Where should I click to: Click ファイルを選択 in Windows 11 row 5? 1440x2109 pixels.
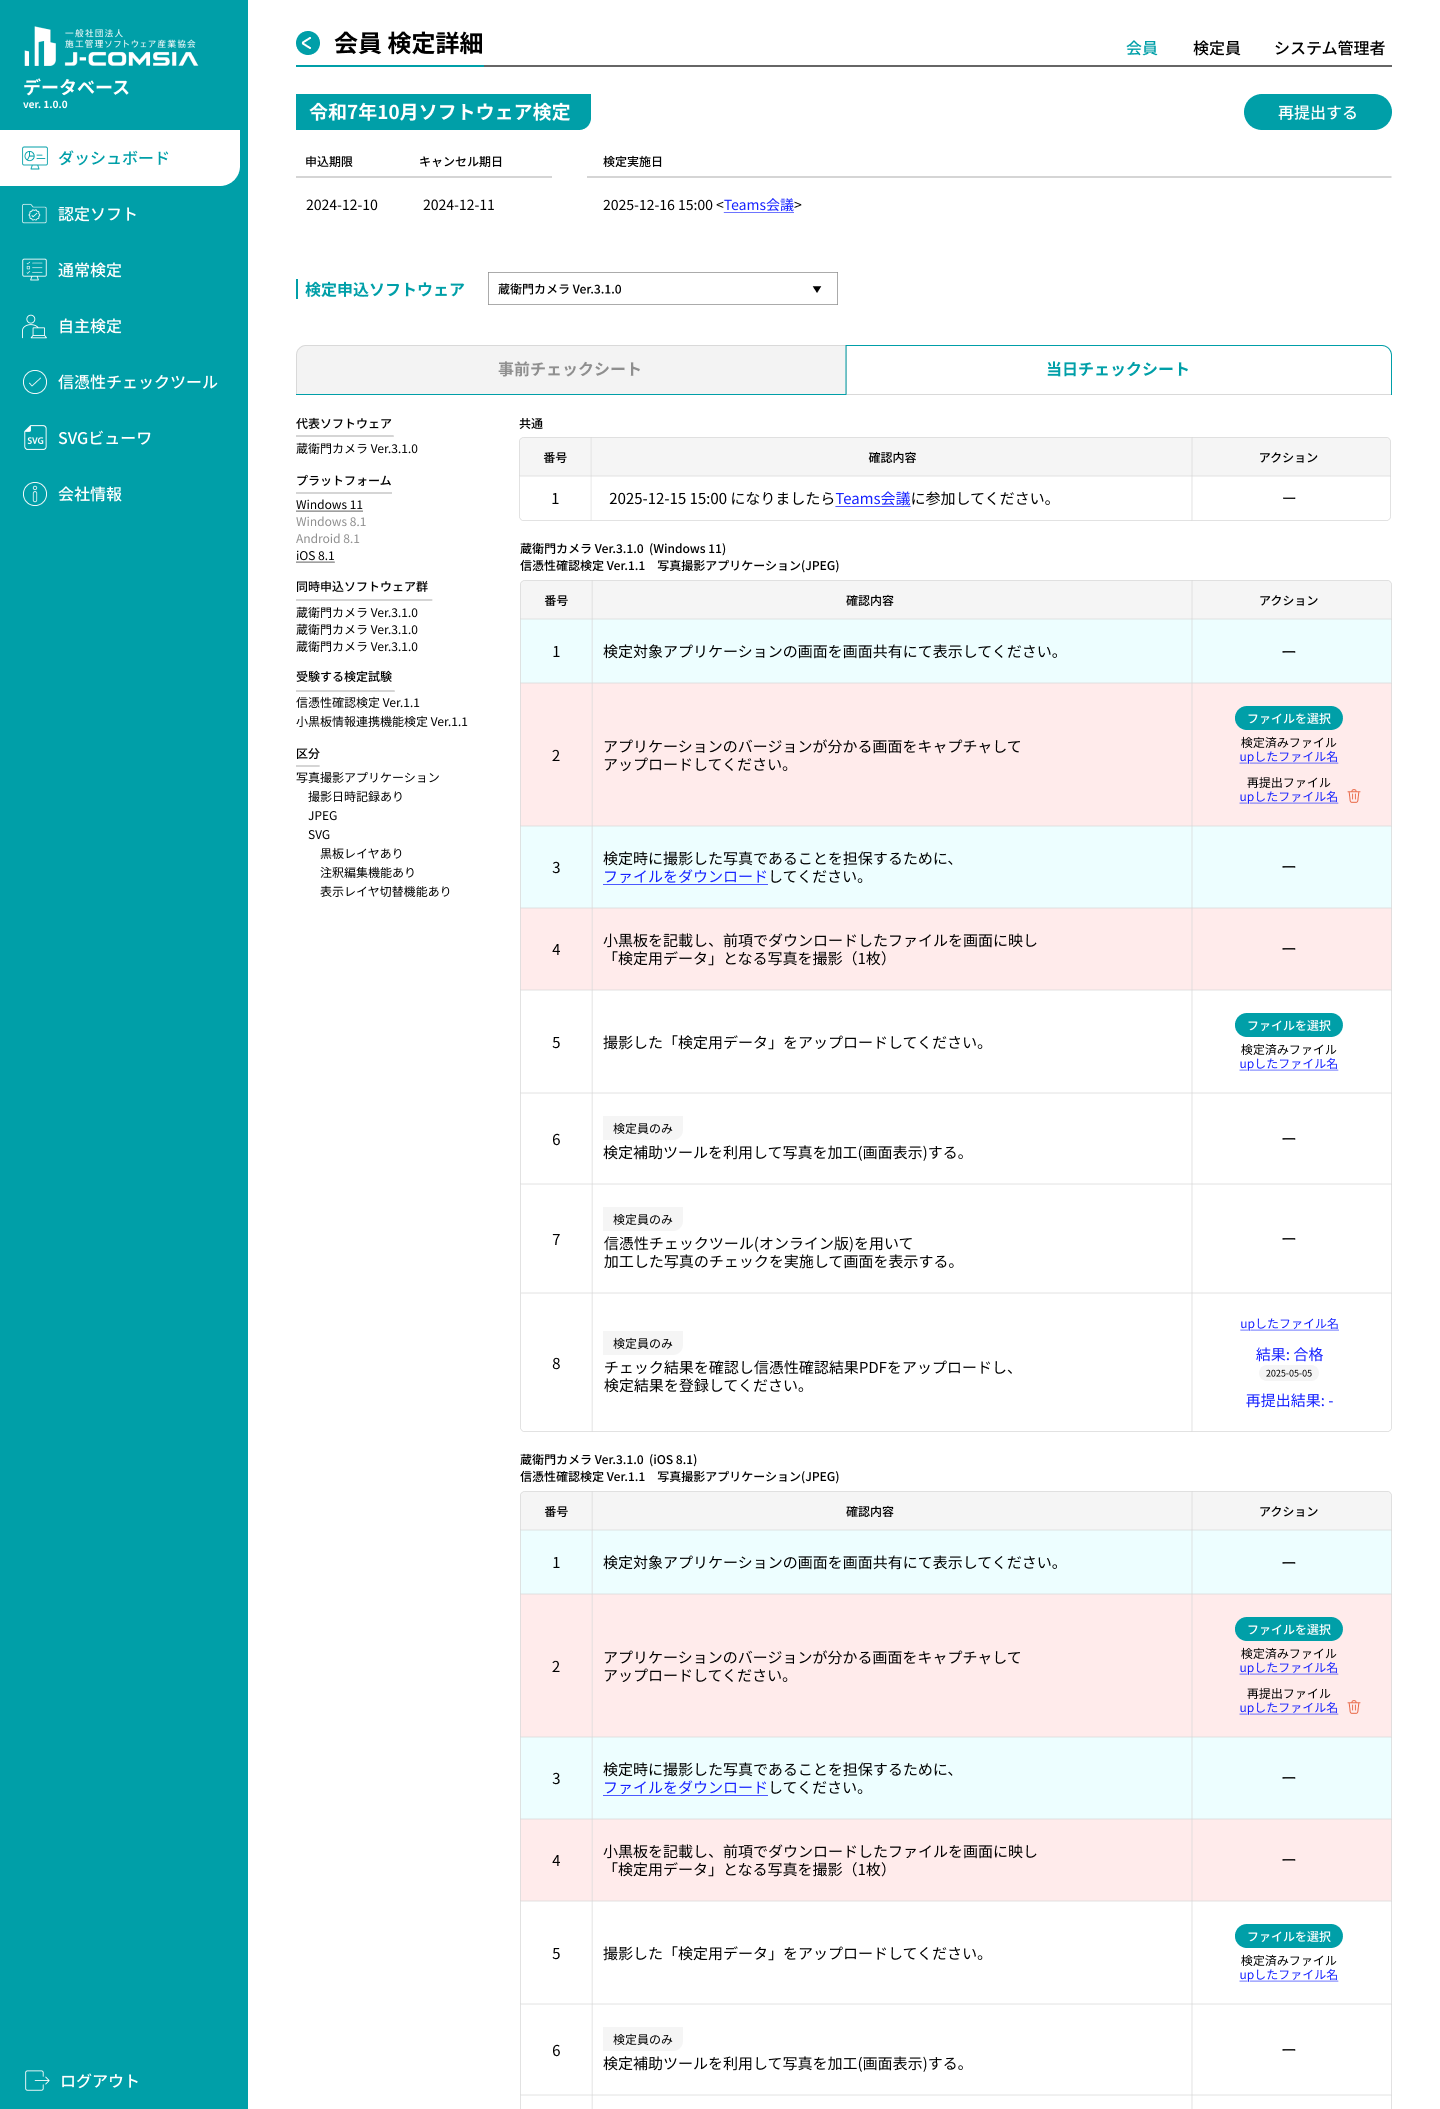click(1288, 1025)
